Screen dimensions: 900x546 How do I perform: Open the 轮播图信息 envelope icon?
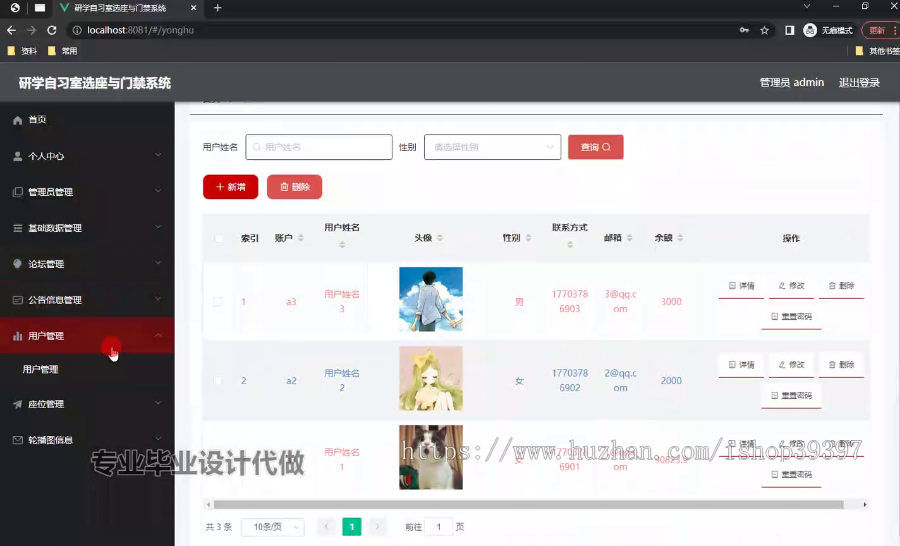(17, 440)
